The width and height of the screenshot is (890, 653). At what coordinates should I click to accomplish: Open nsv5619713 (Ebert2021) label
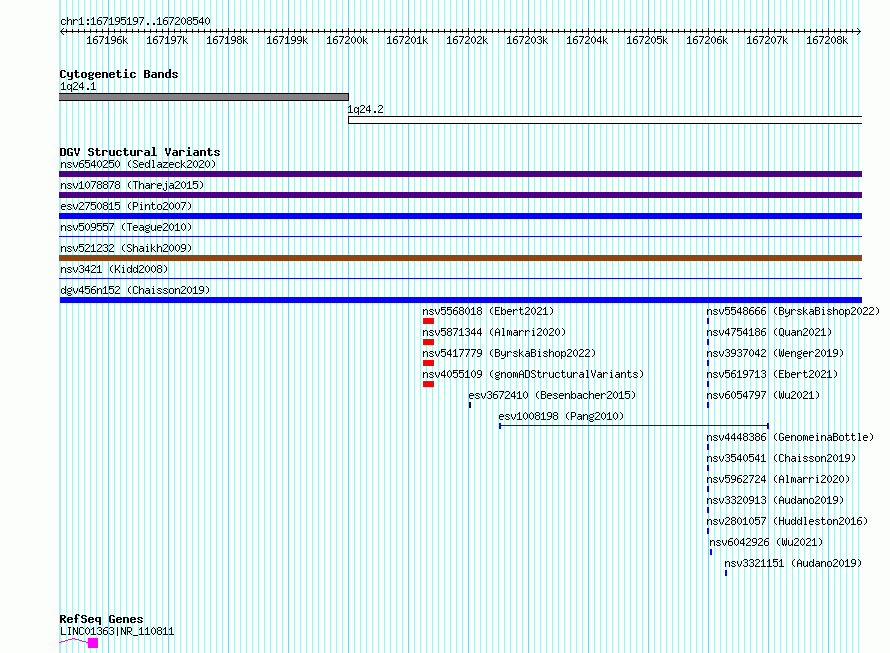(772, 374)
